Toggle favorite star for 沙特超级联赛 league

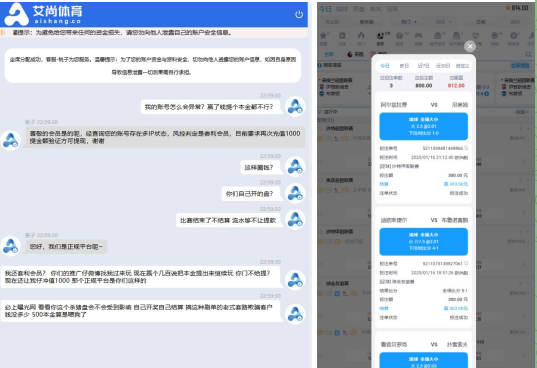pos(321,128)
